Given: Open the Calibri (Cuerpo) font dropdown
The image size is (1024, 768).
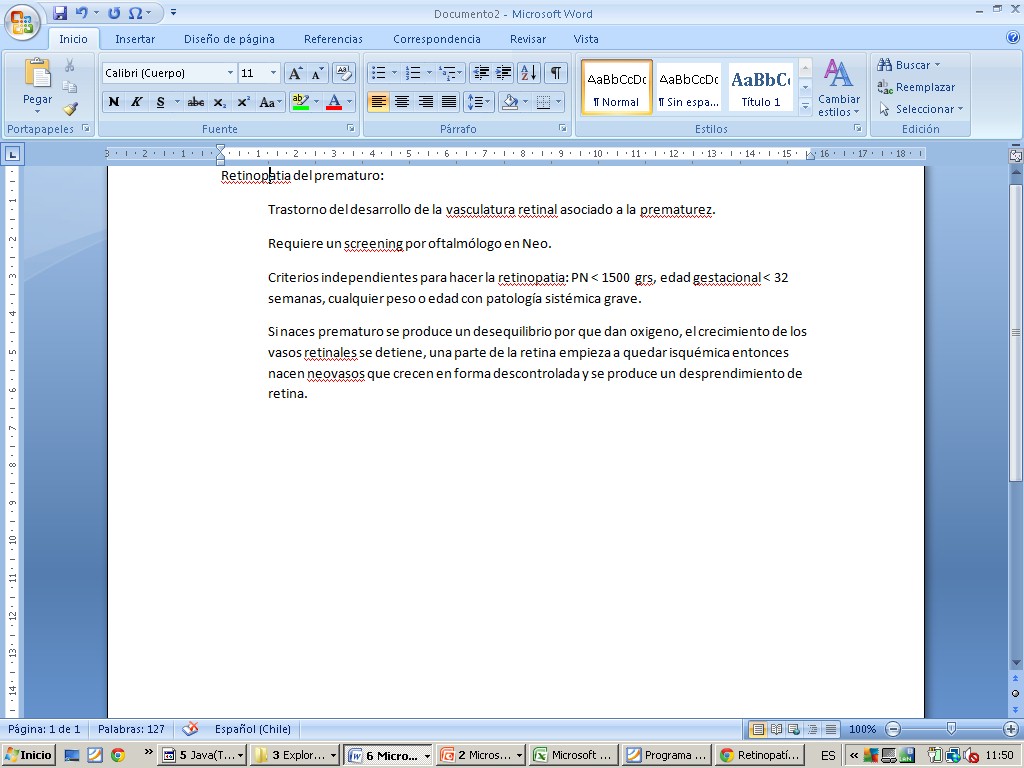Looking at the screenshot, I should click(230, 73).
